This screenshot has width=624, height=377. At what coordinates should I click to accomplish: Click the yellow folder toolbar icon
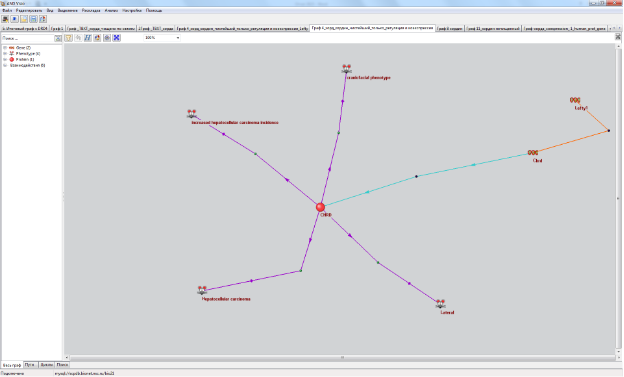(x=24, y=19)
